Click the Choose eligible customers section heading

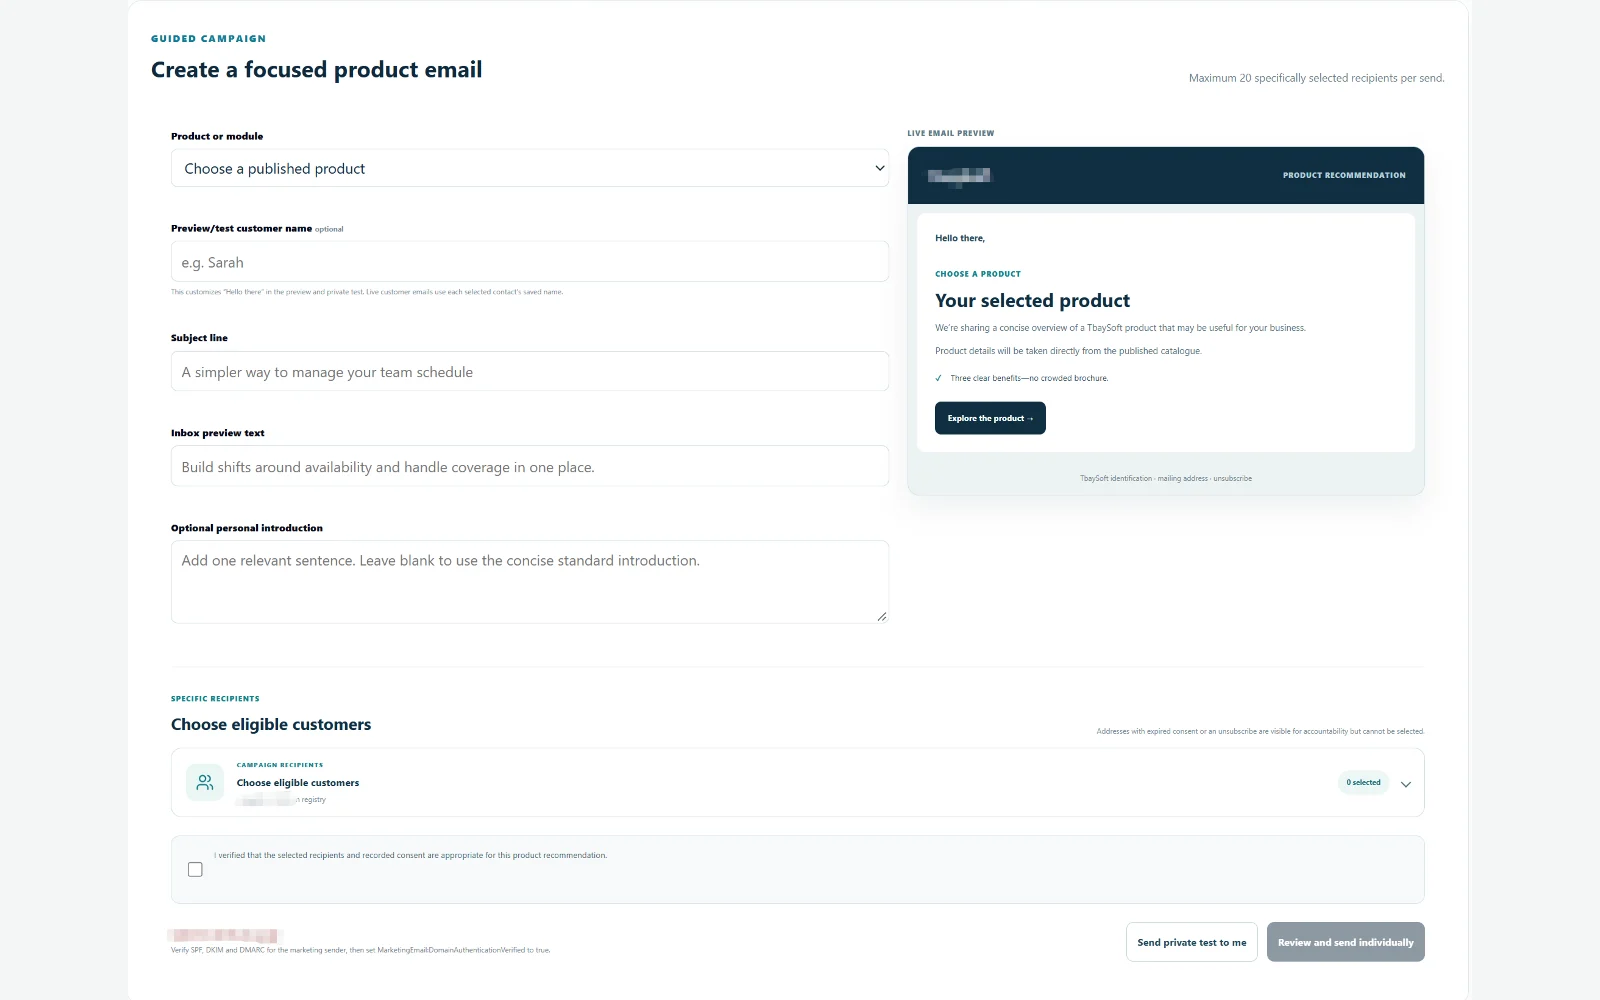click(271, 725)
